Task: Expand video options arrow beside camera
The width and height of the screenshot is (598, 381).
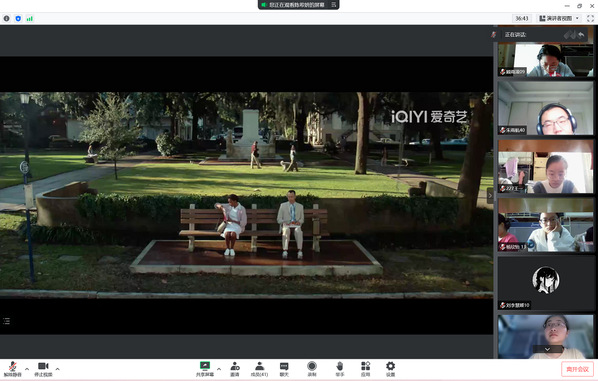Action: coord(58,369)
